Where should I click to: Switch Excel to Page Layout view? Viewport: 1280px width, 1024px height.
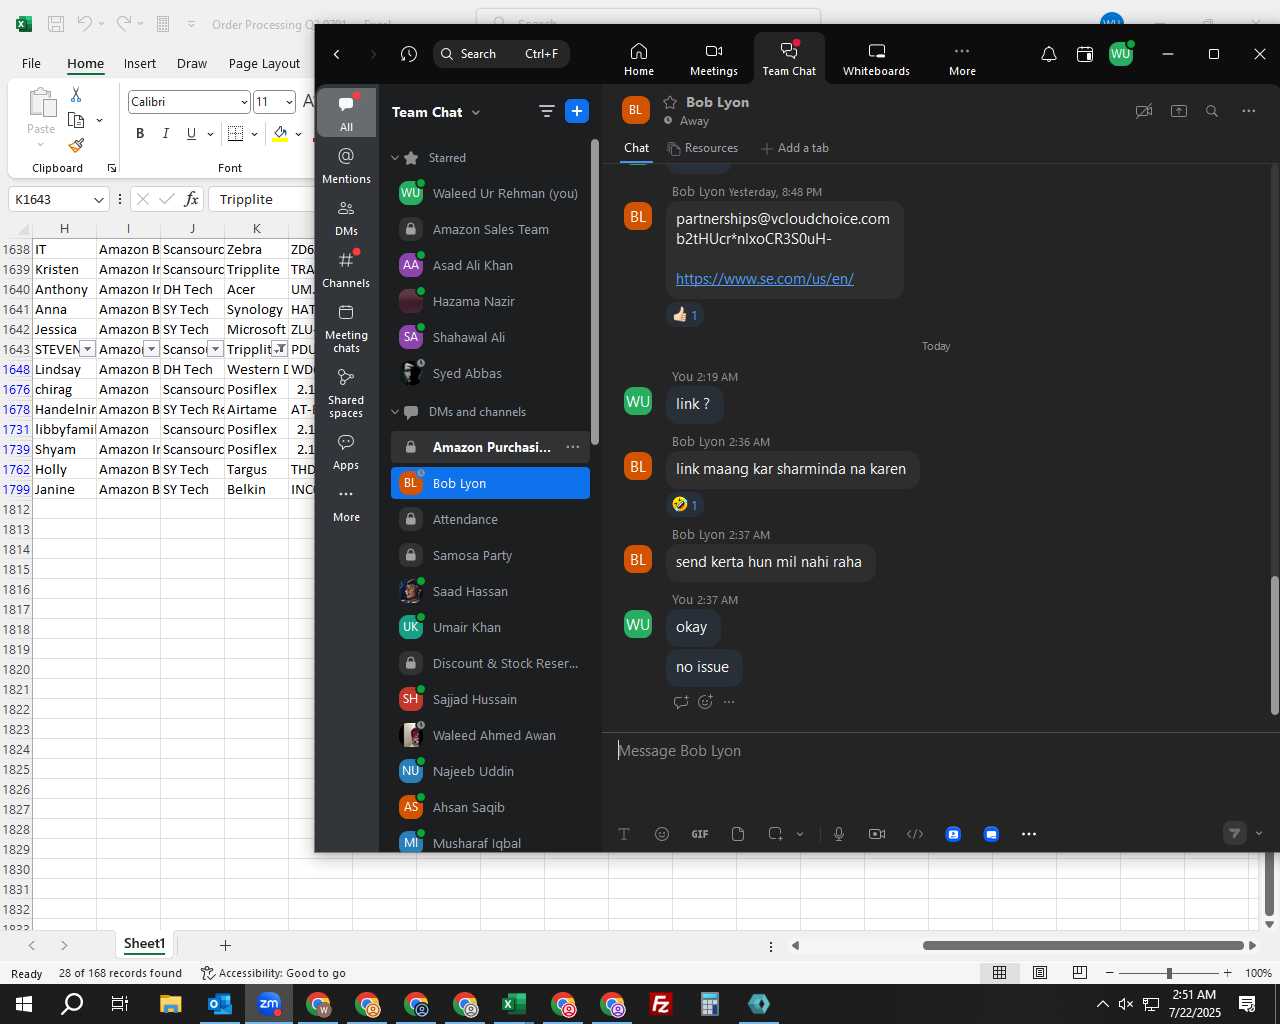pos(1040,973)
